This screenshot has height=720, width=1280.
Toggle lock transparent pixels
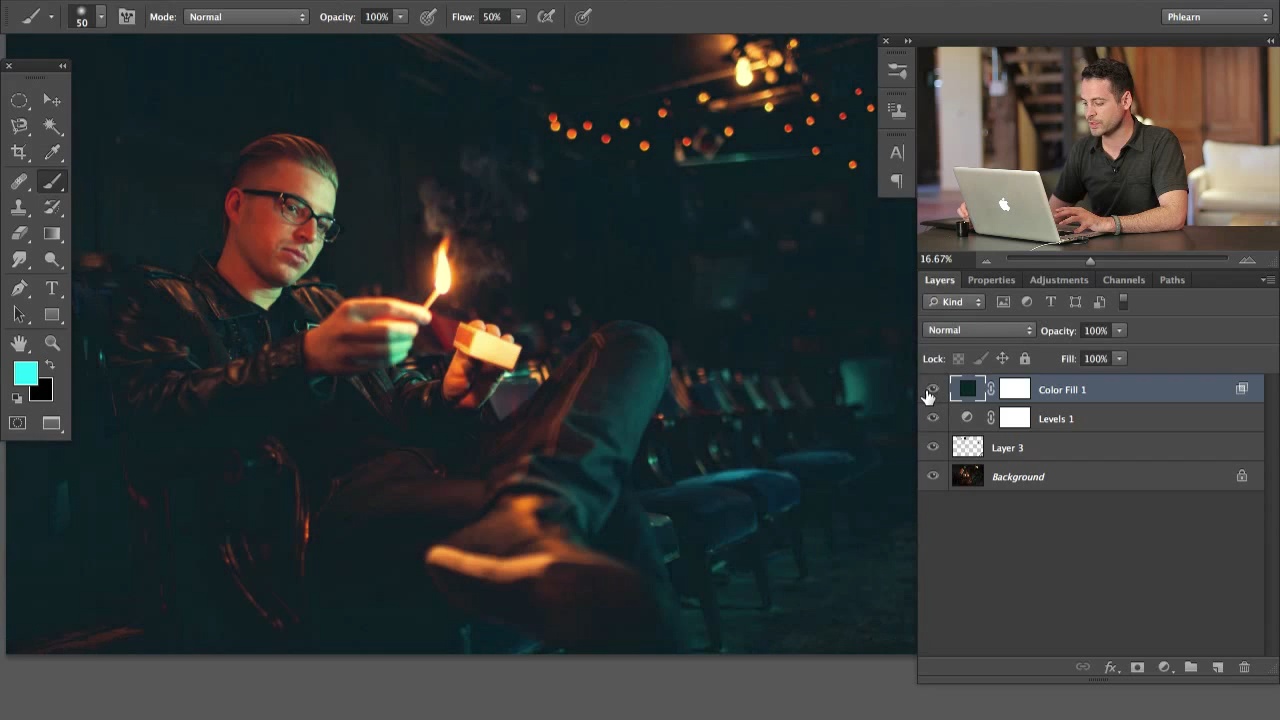(x=958, y=359)
